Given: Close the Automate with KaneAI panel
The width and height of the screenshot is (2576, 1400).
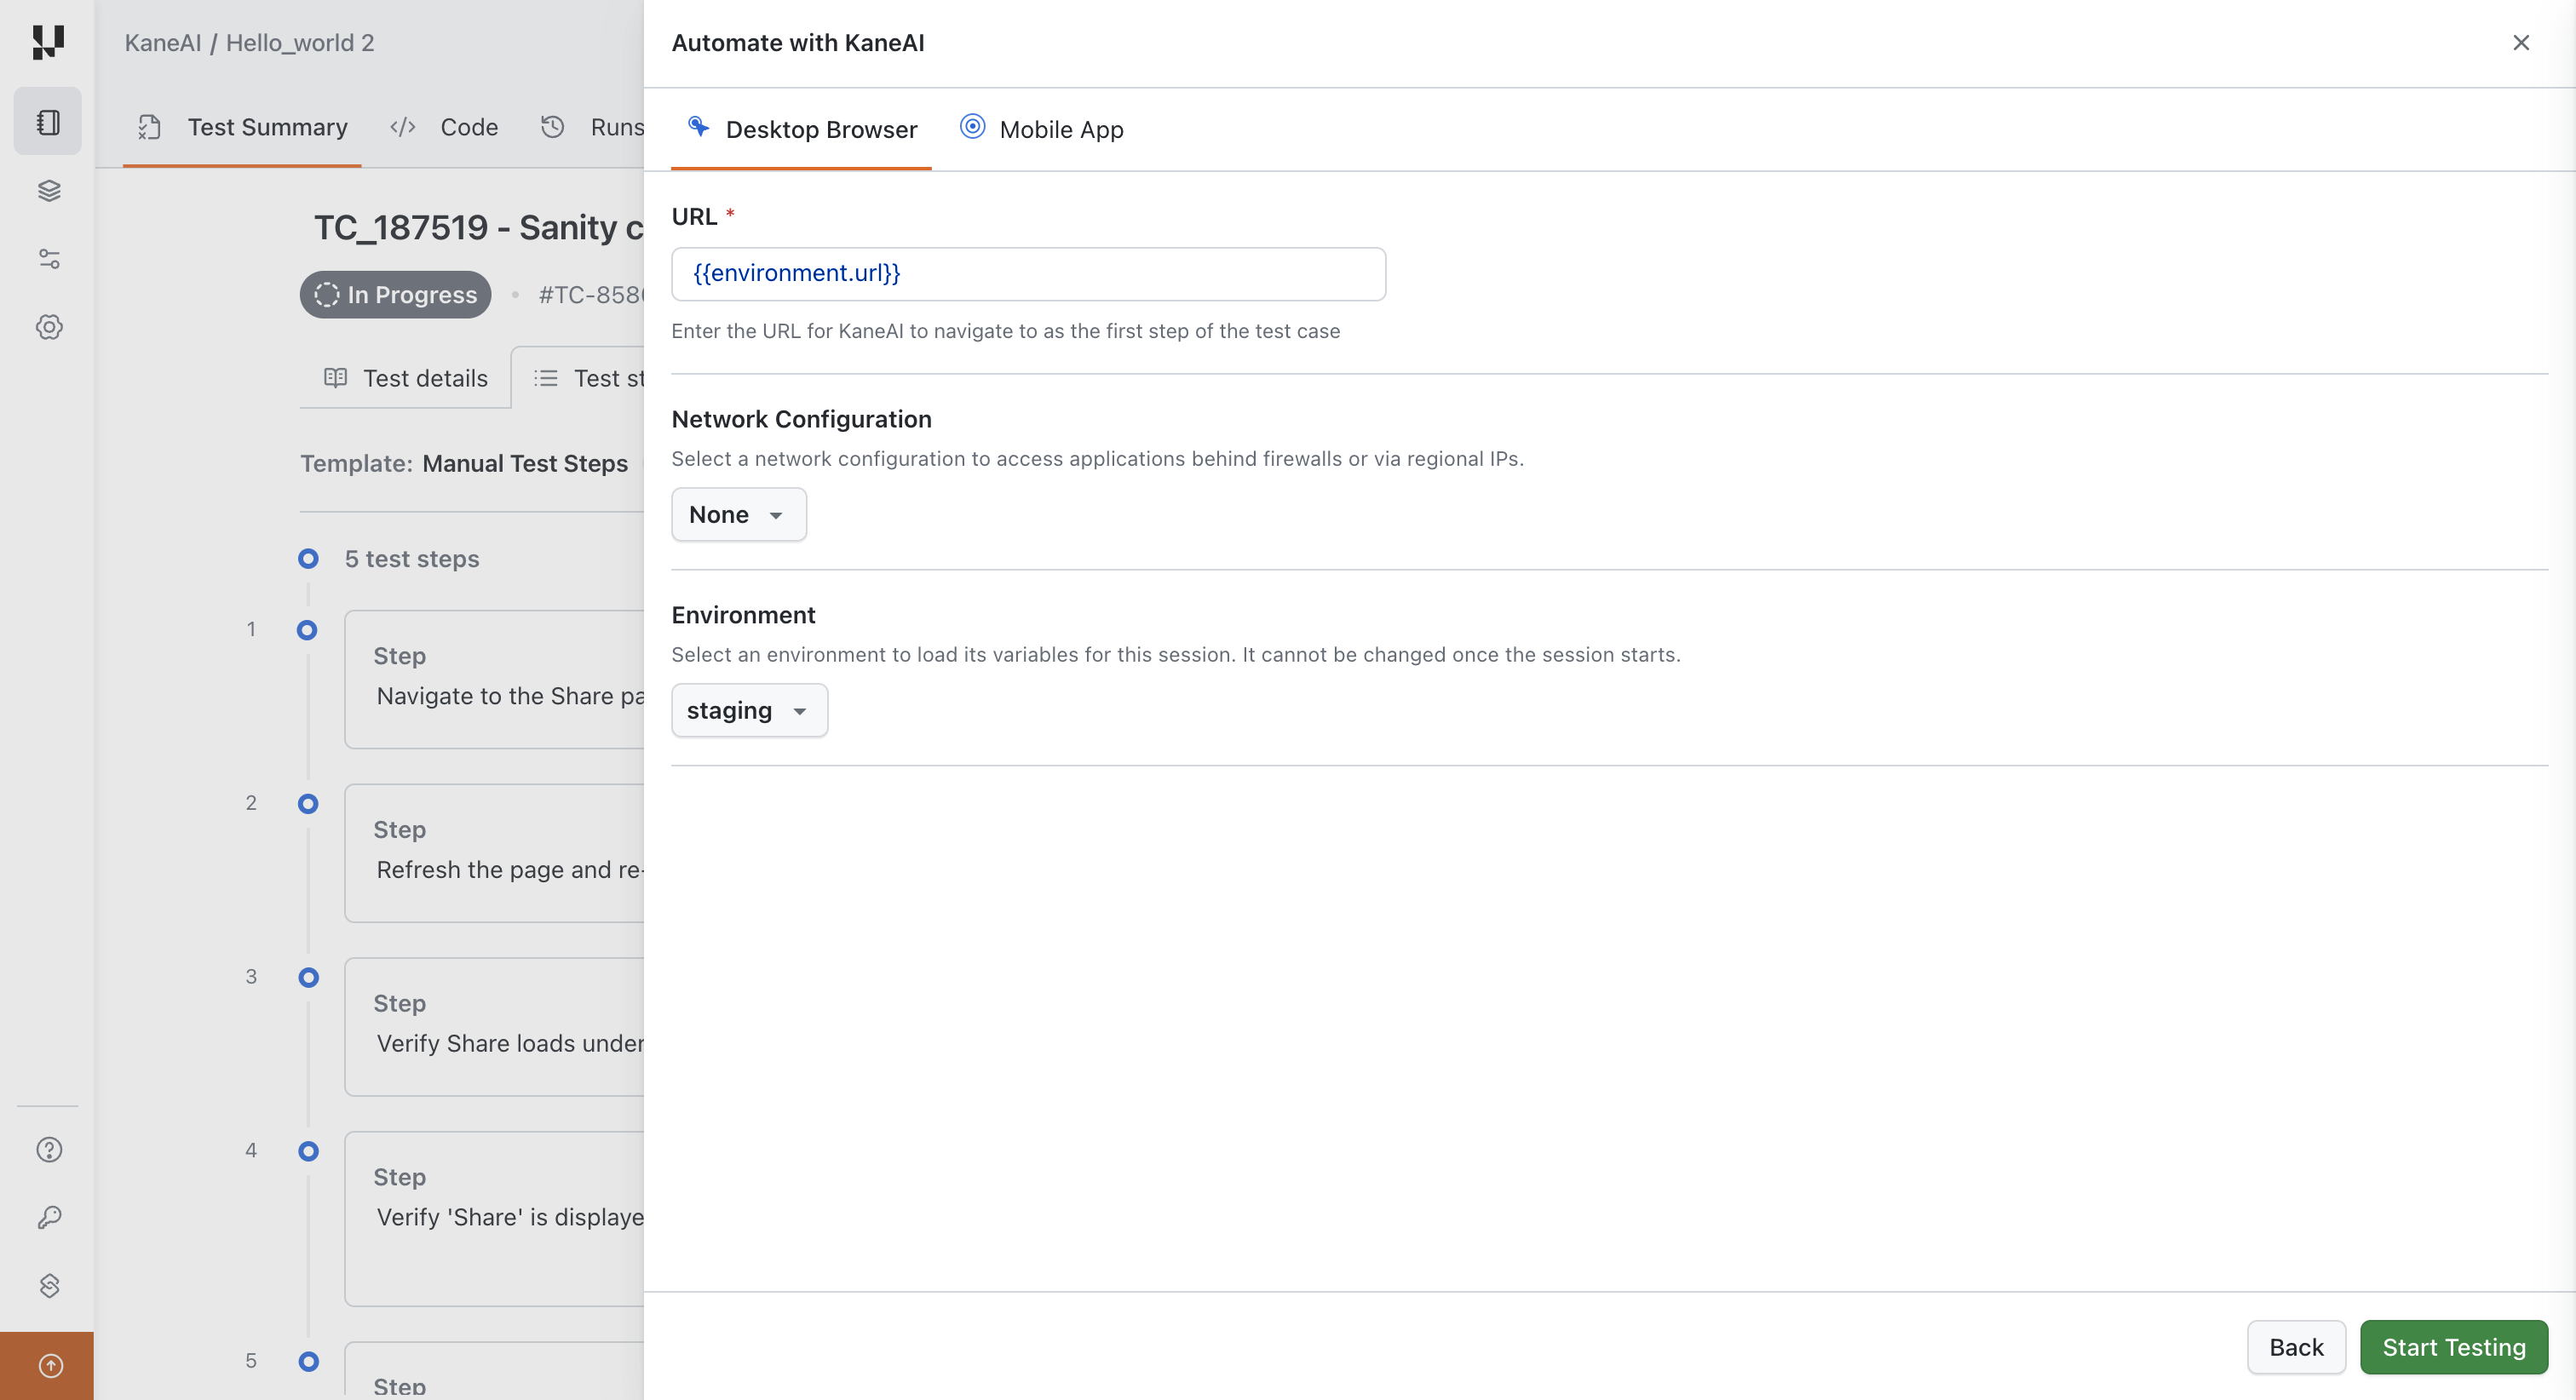Looking at the screenshot, I should [2520, 43].
